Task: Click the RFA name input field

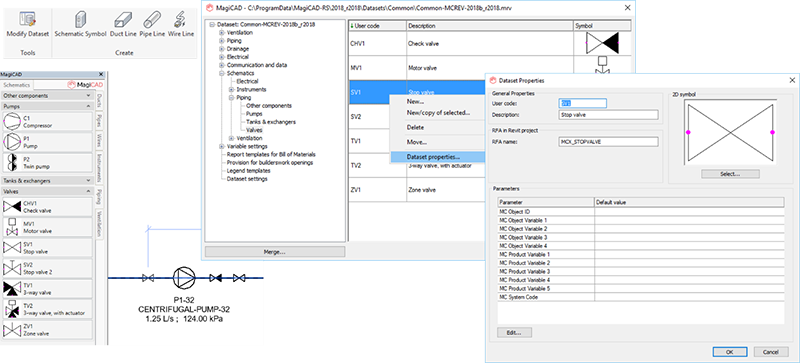Action: click(608, 141)
